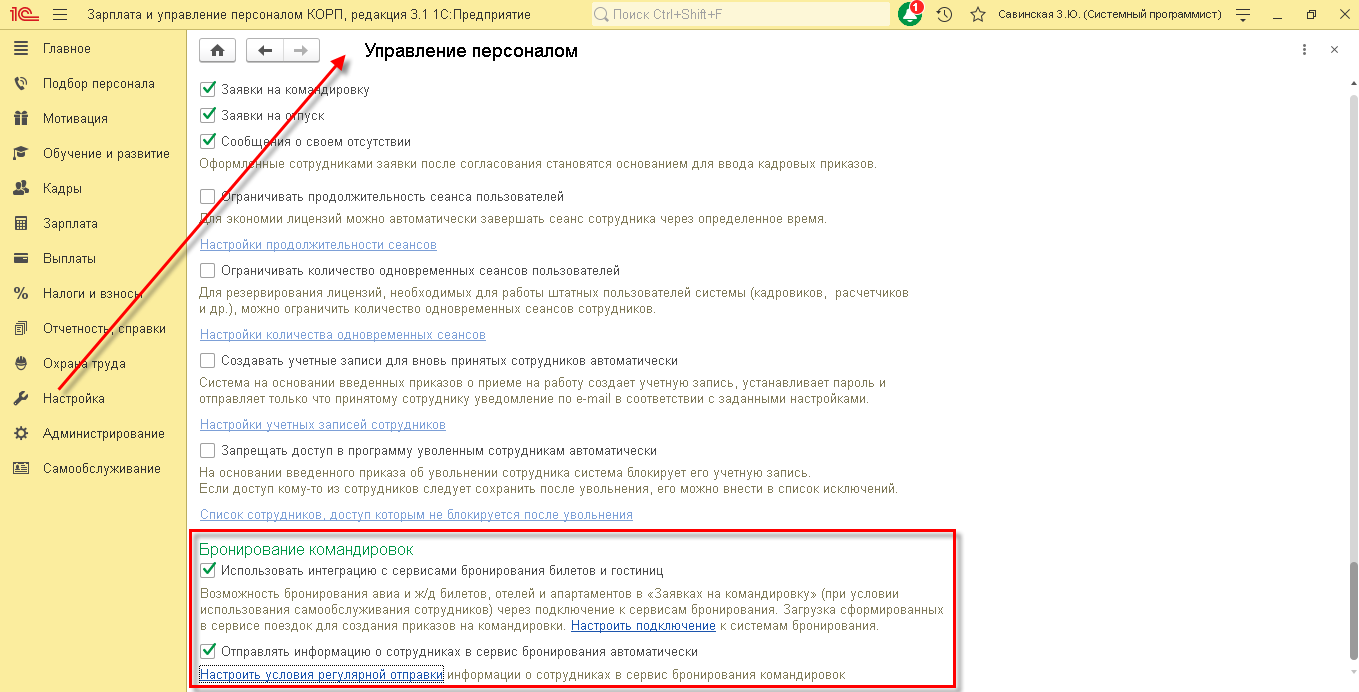
Task: Click the Бронирование командировок heading
Action: tap(306, 549)
